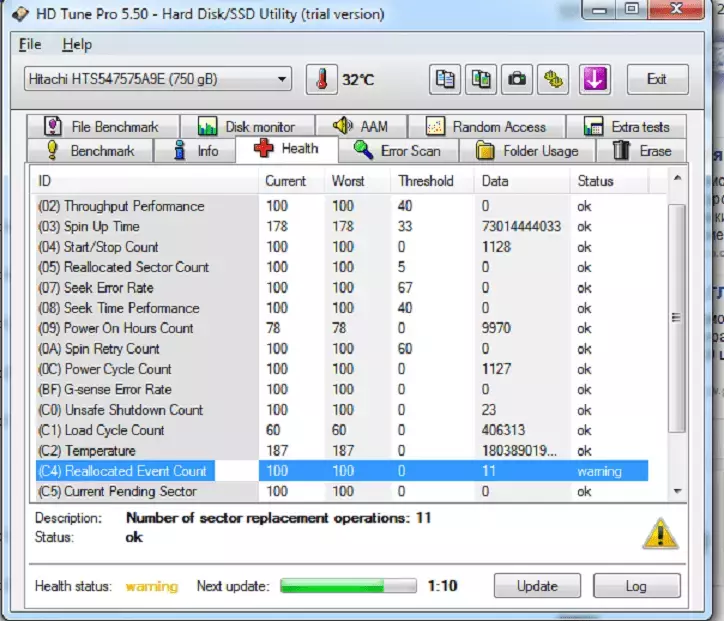This screenshot has width=724, height=621.
Task: Click the attribute list scrollbar thumb
Action: pos(677,318)
